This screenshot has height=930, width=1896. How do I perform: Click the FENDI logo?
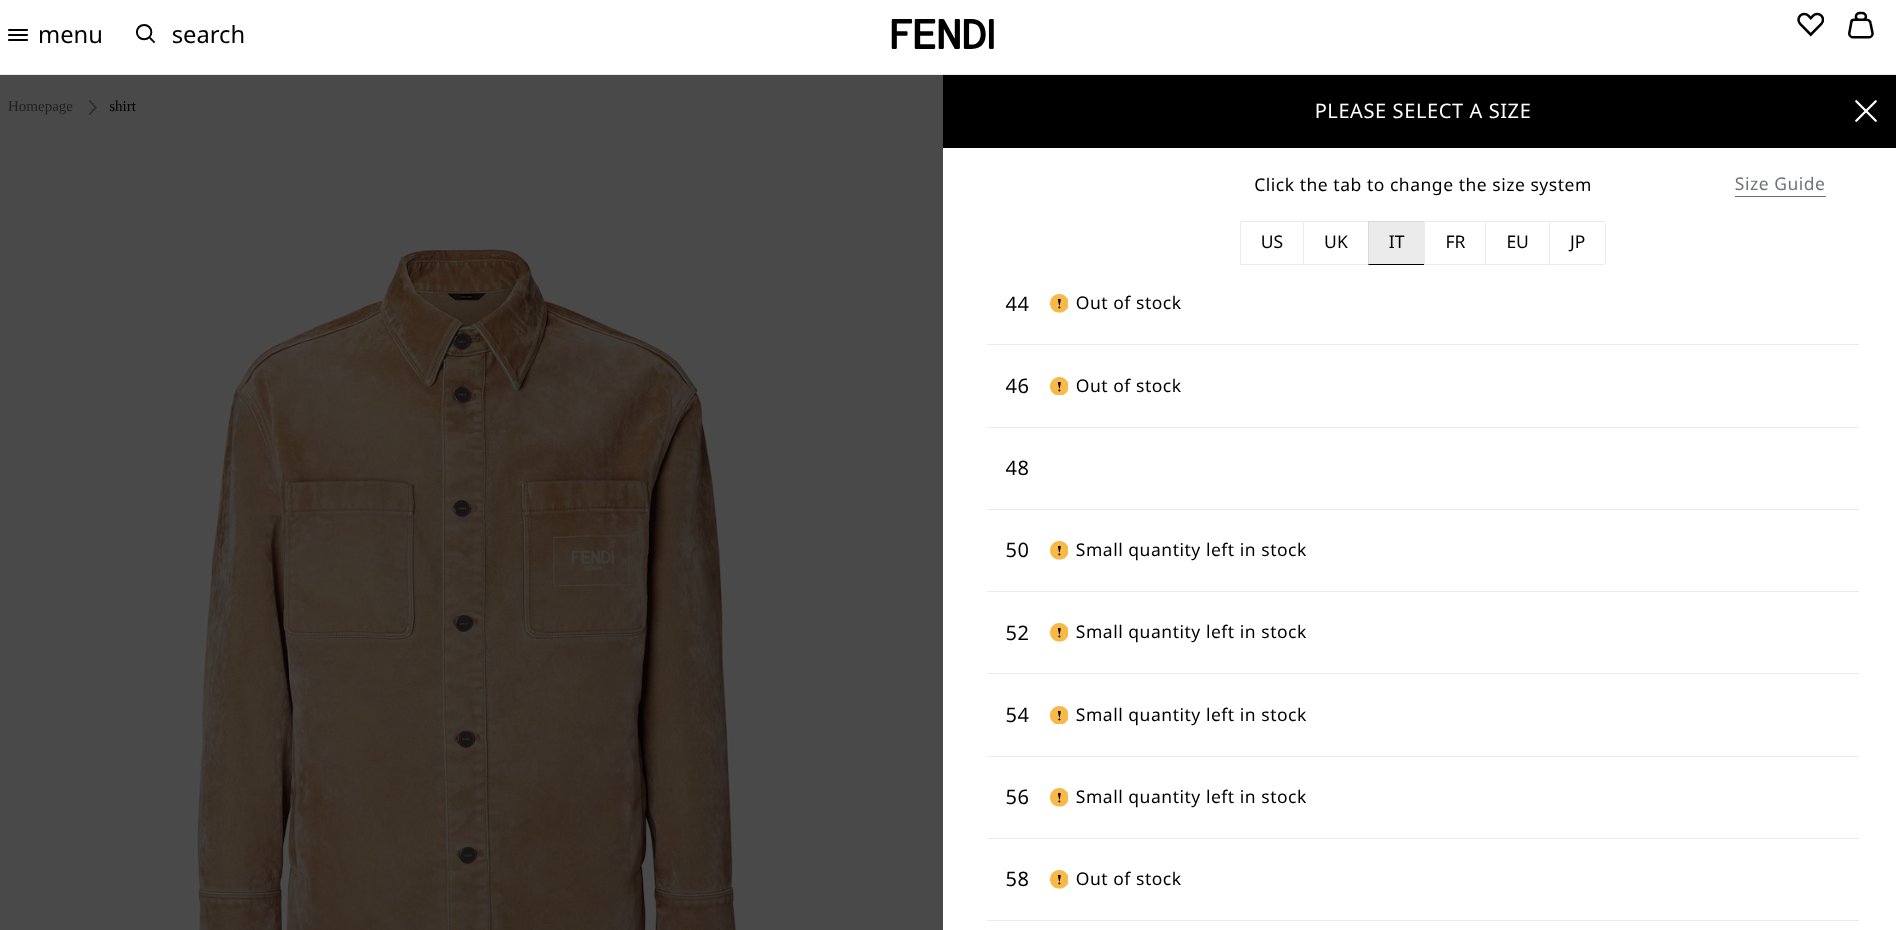click(942, 35)
